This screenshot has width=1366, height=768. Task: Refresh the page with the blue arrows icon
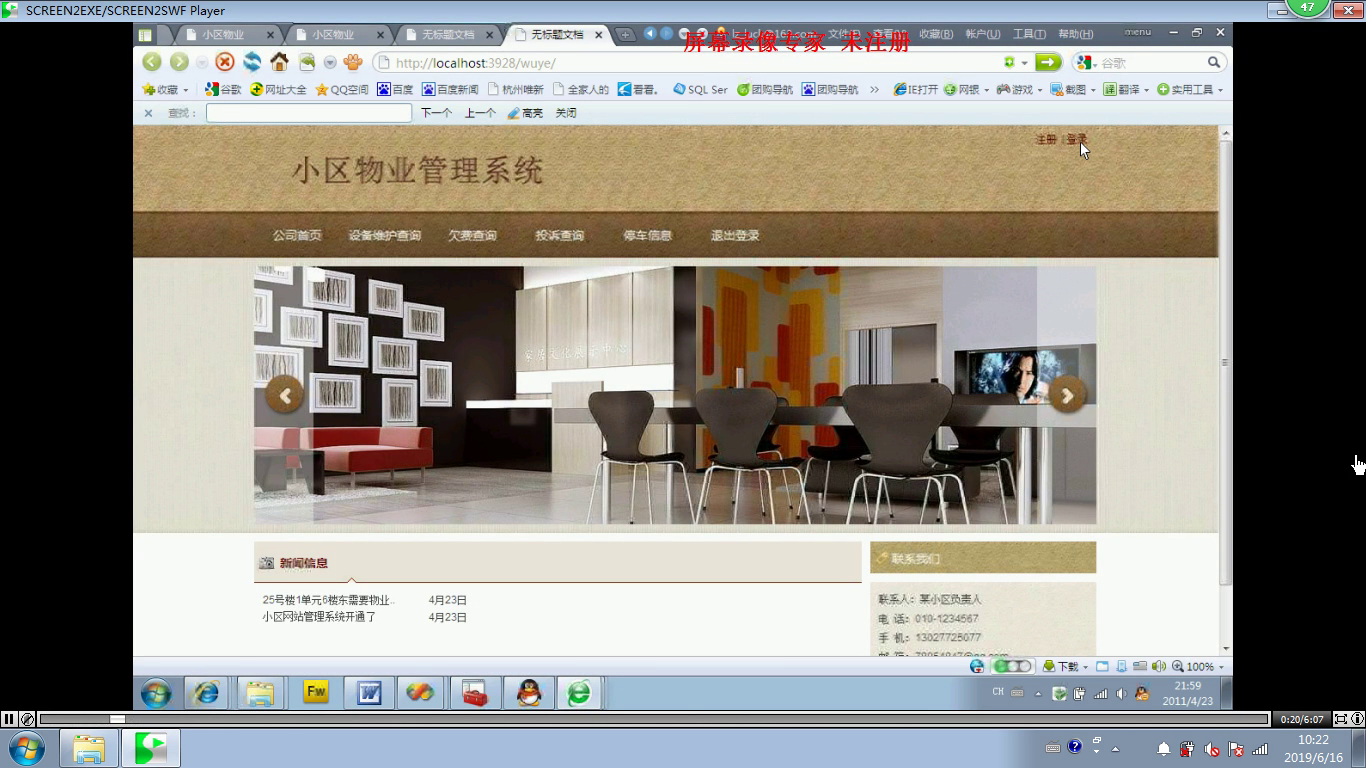point(252,62)
